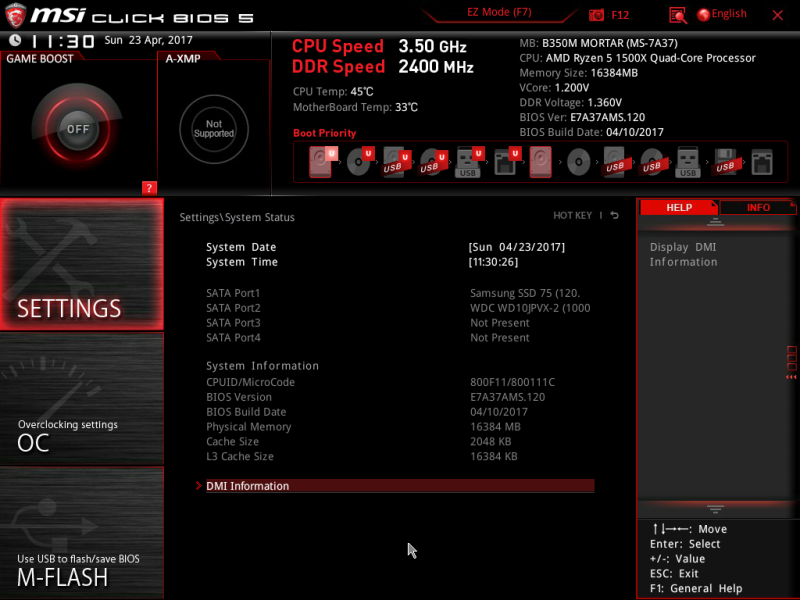This screenshot has width=800, height=600.
Task: Click the SATA Port2 row
Action: point(400,308)
